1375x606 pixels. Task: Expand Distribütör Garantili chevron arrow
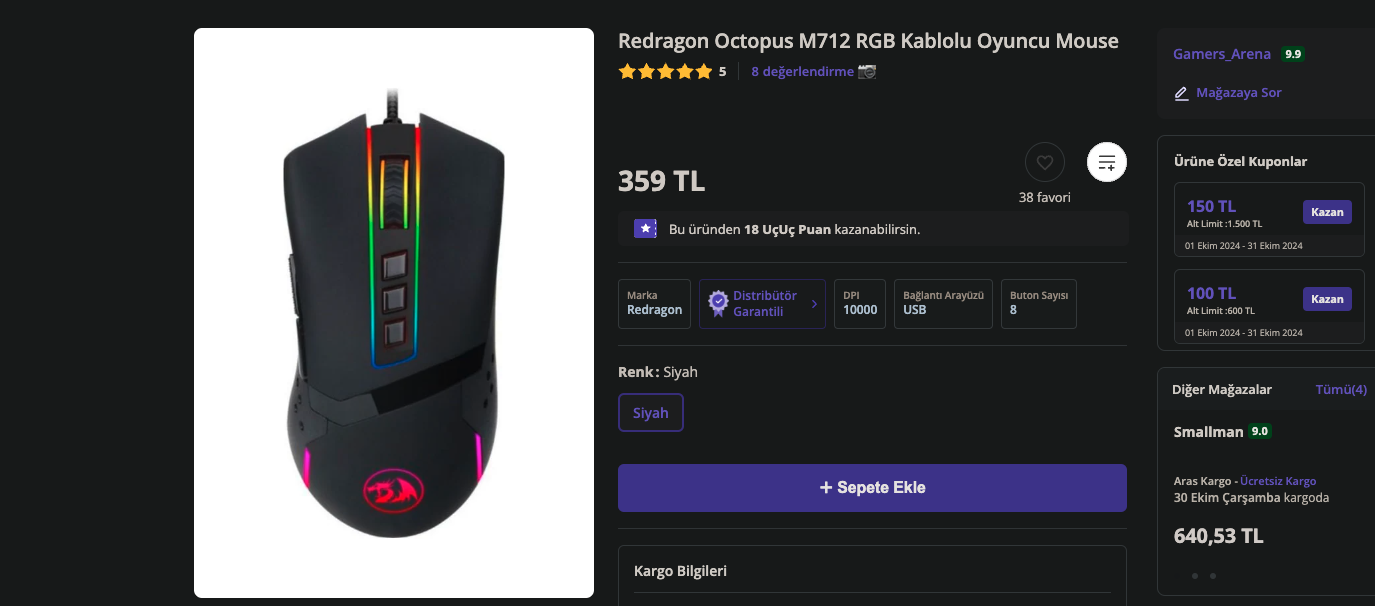[813, 304]
